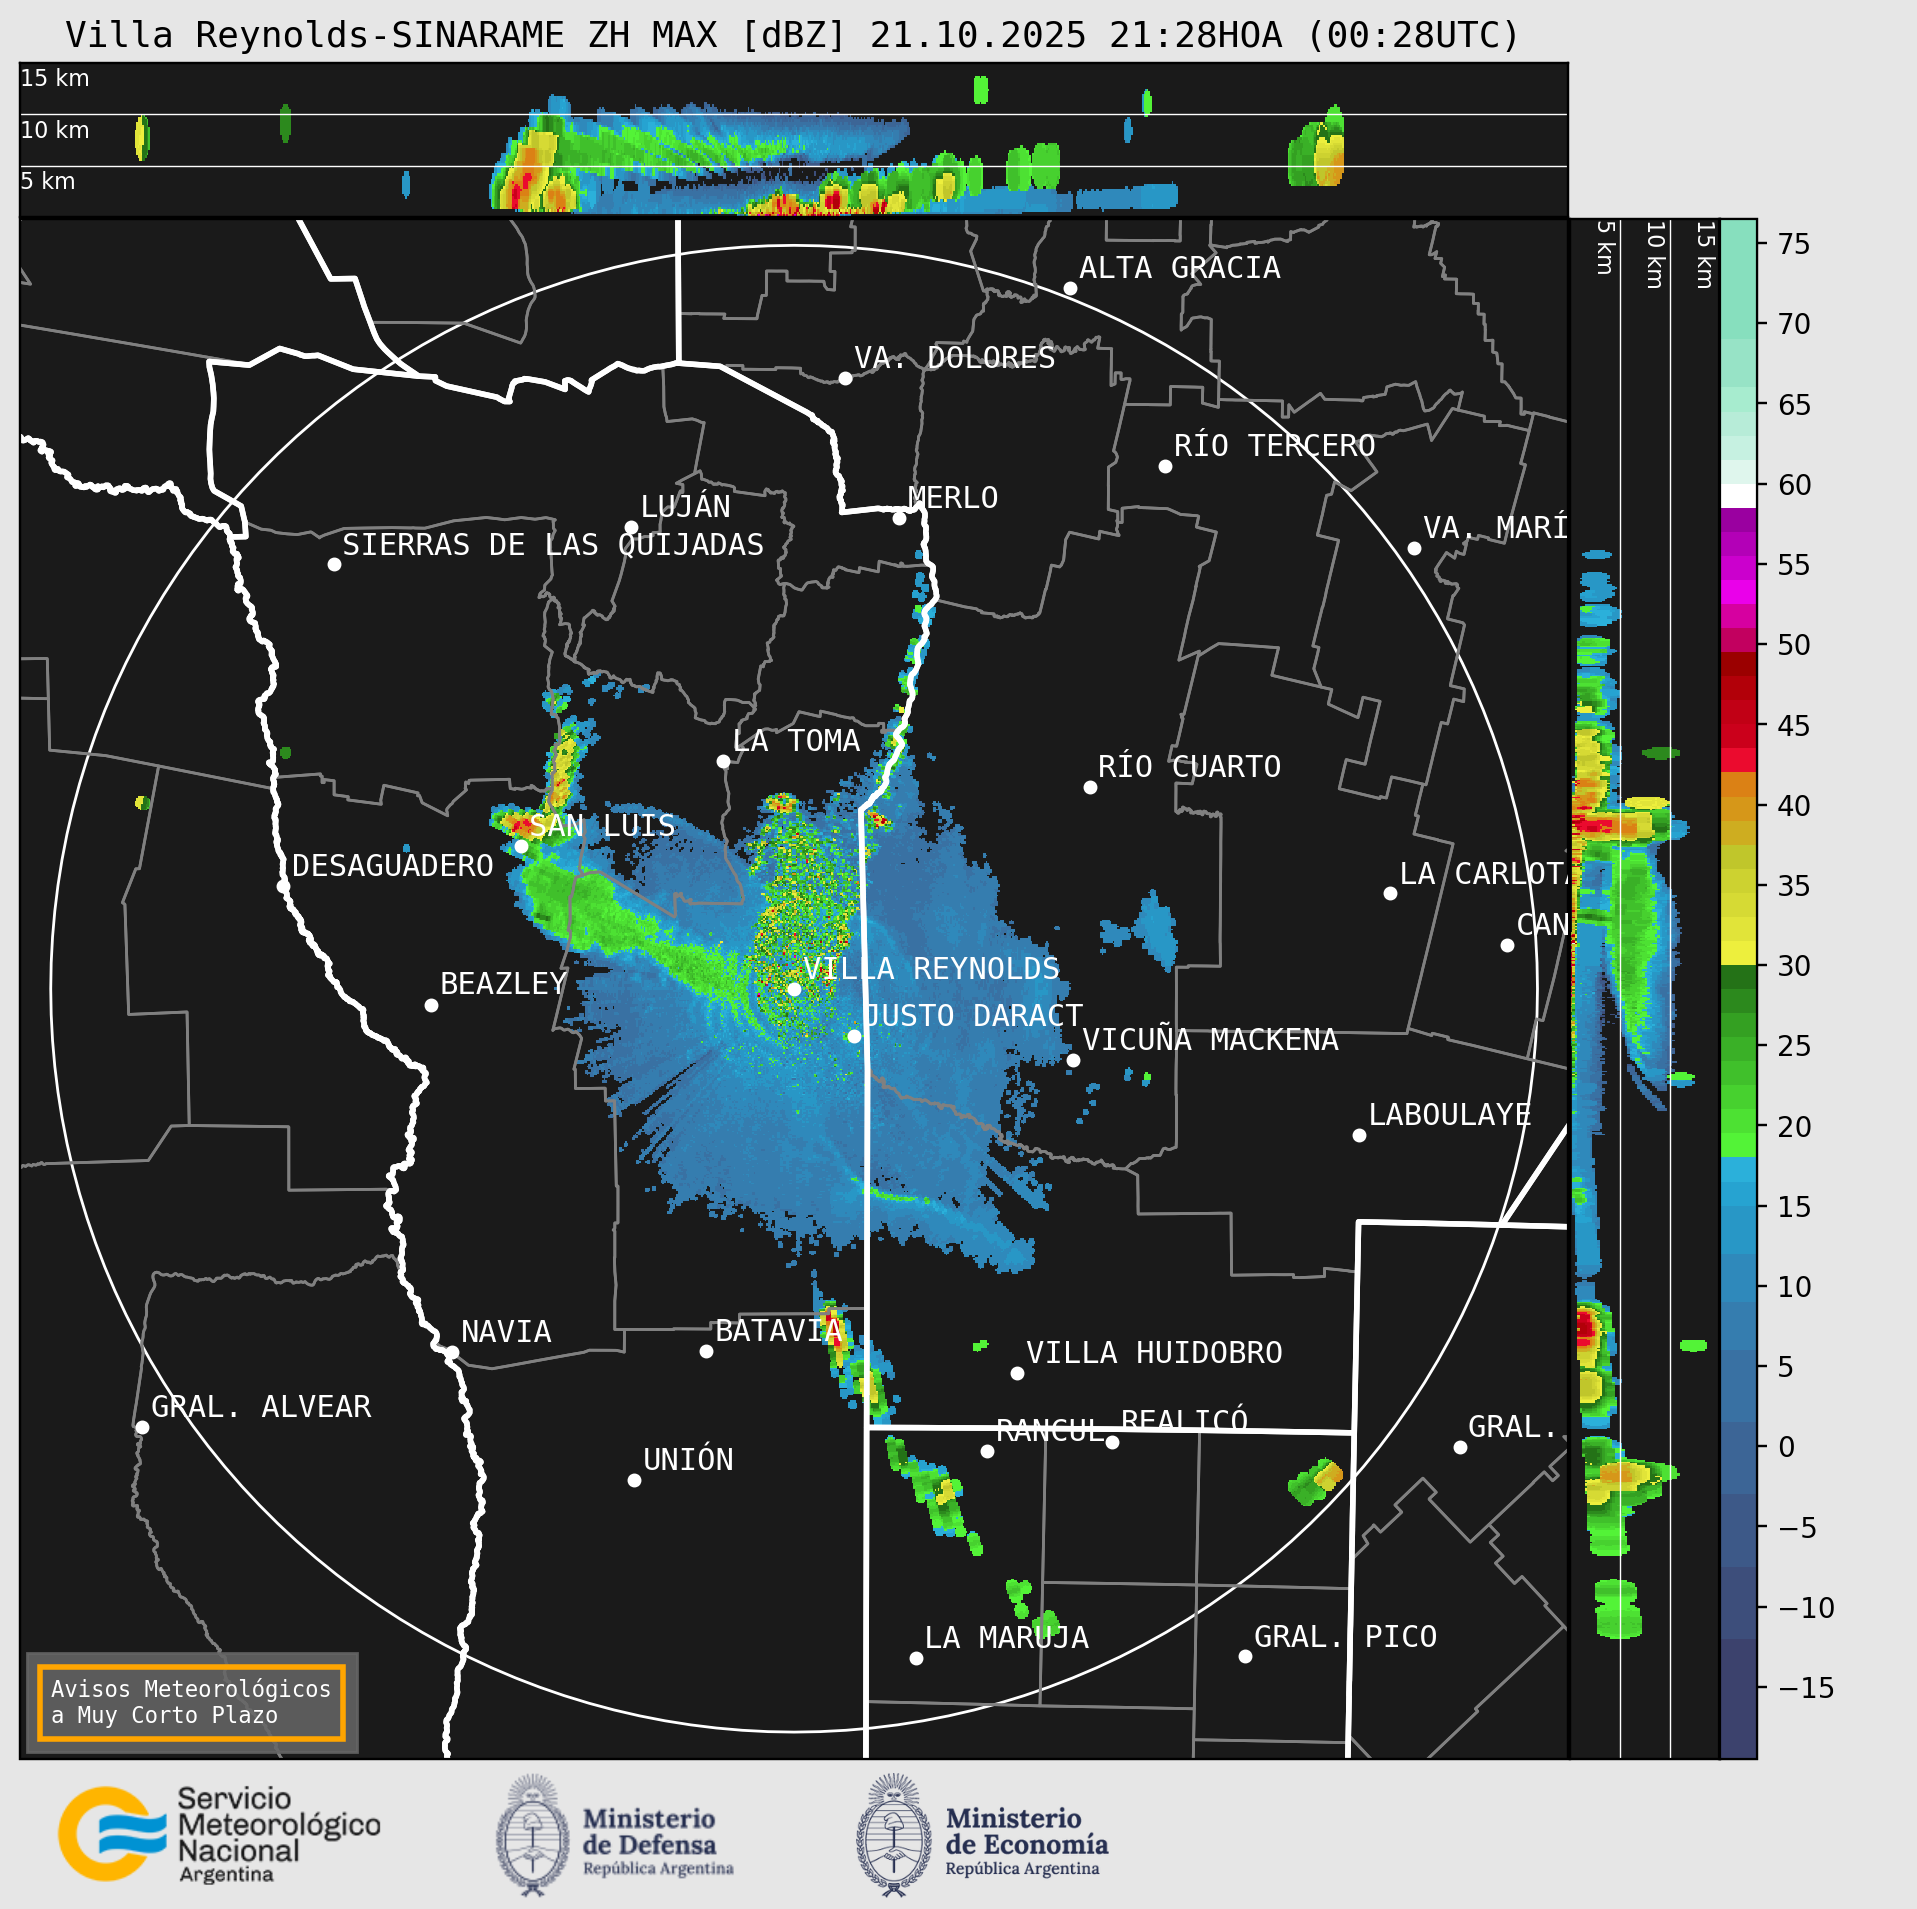The height and width of the screenshot is (1909, 1917).
Task: Click the Laboulaye city marker
Action: [1359, 1135]
